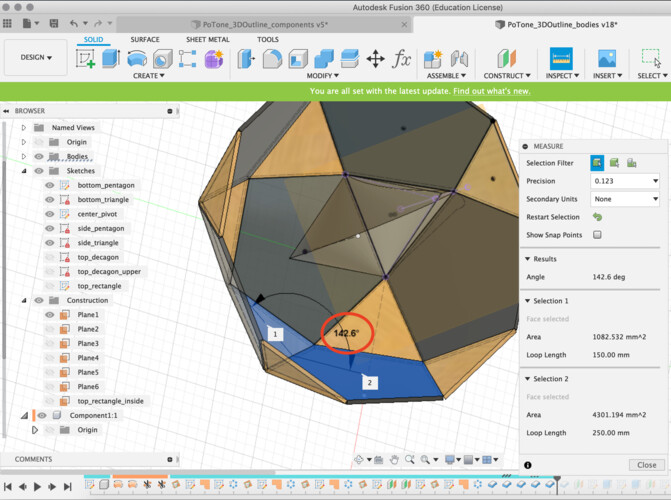Toggle visibility of Sketches folder
This screenshot has height=500, width=671.
click(x=39, y=171)
